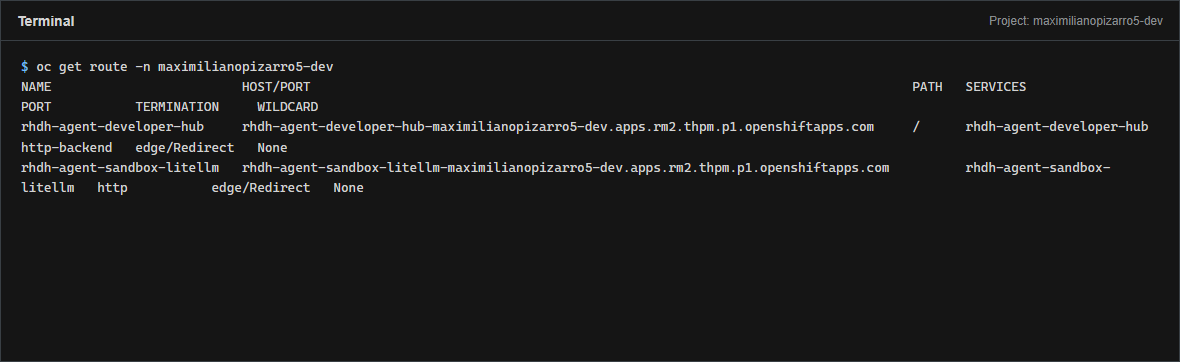Click the slash path value

pyautogui.click(x=916, y=126)
